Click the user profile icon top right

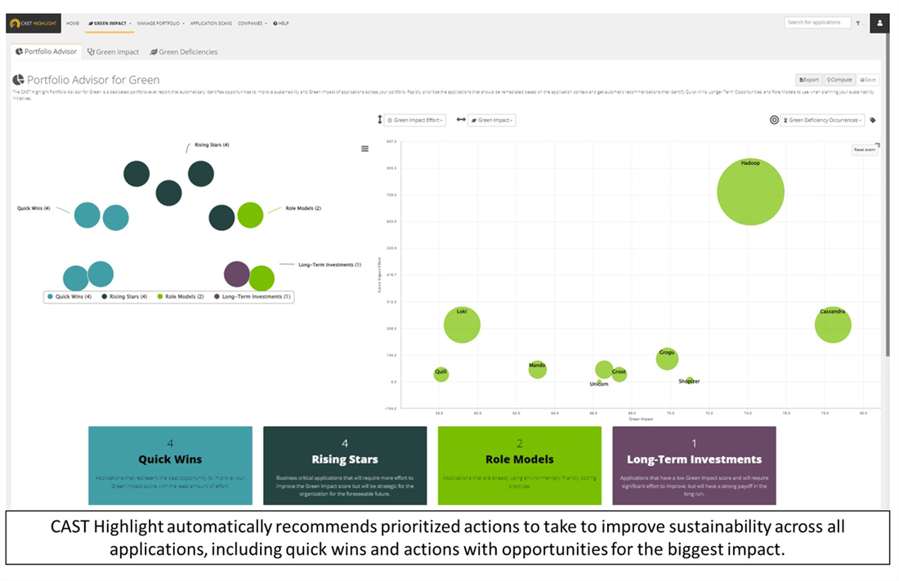pos(878,22)
